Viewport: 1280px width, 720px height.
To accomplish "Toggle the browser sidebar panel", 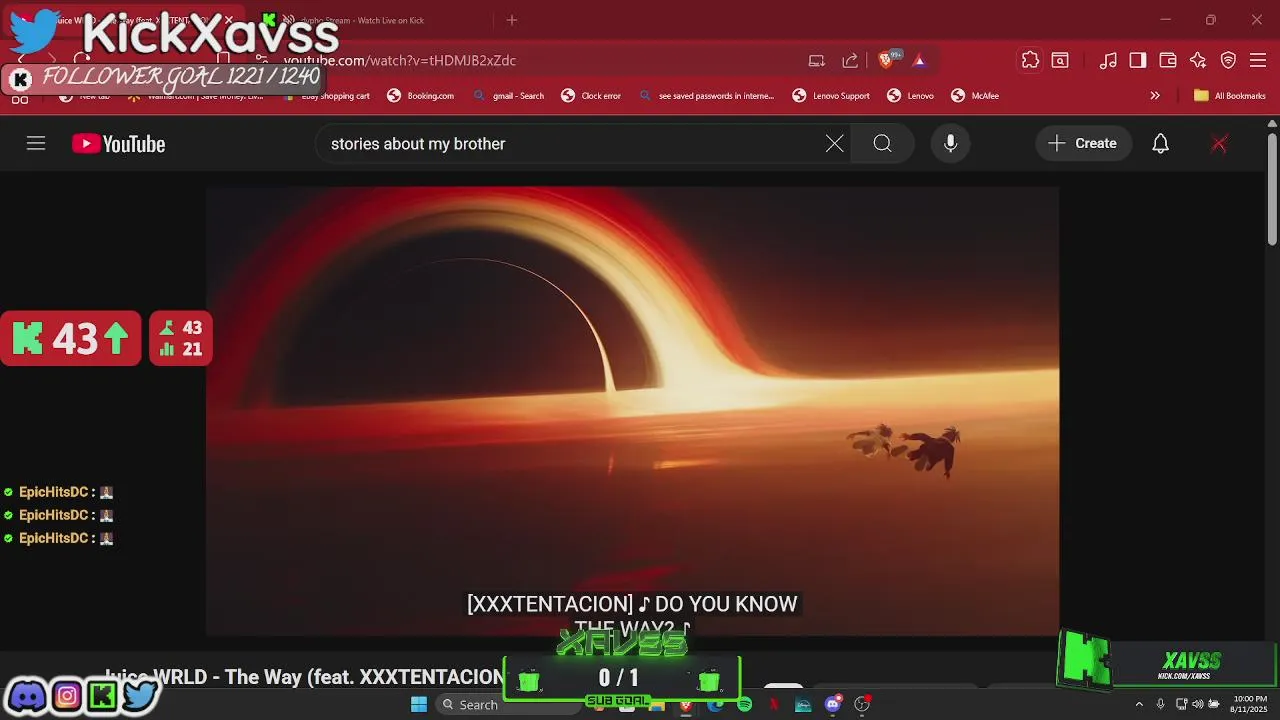I will [1138, 60].
